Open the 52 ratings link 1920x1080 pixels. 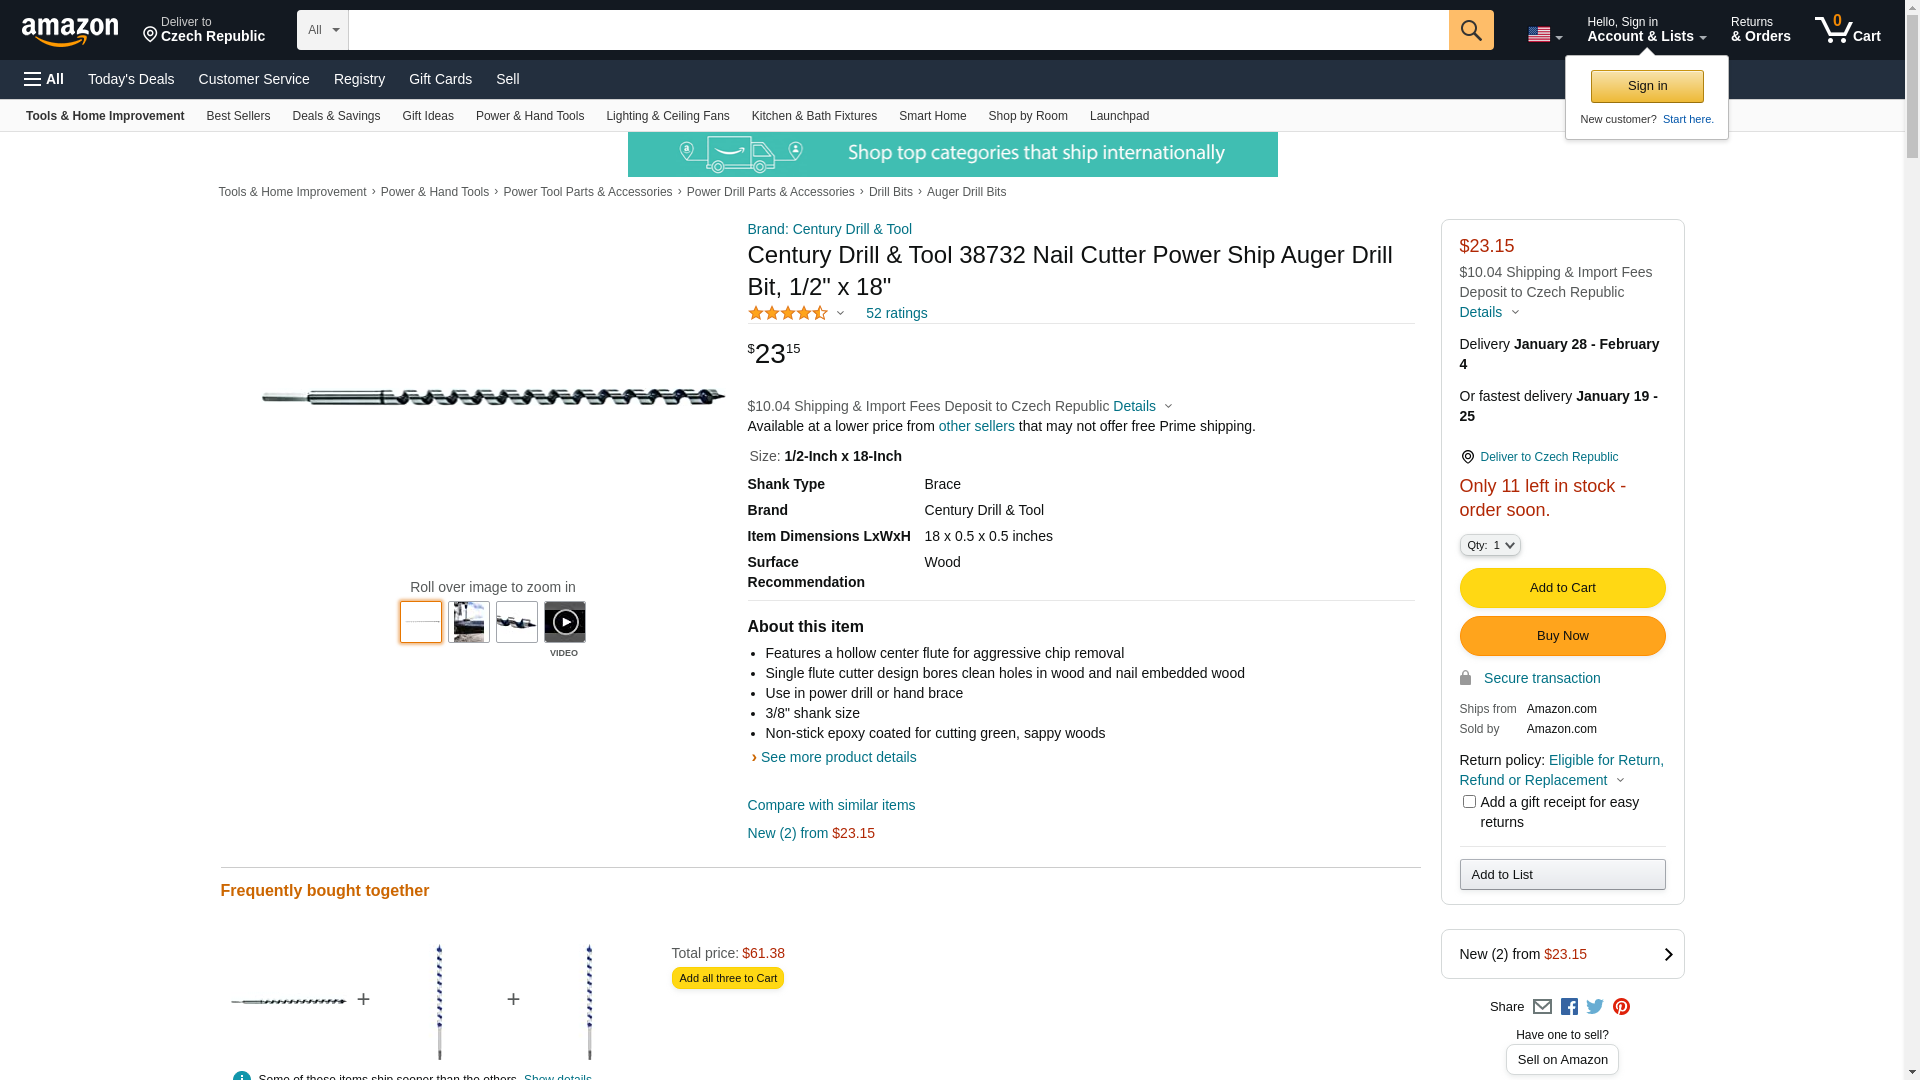[x=896, y=313]
